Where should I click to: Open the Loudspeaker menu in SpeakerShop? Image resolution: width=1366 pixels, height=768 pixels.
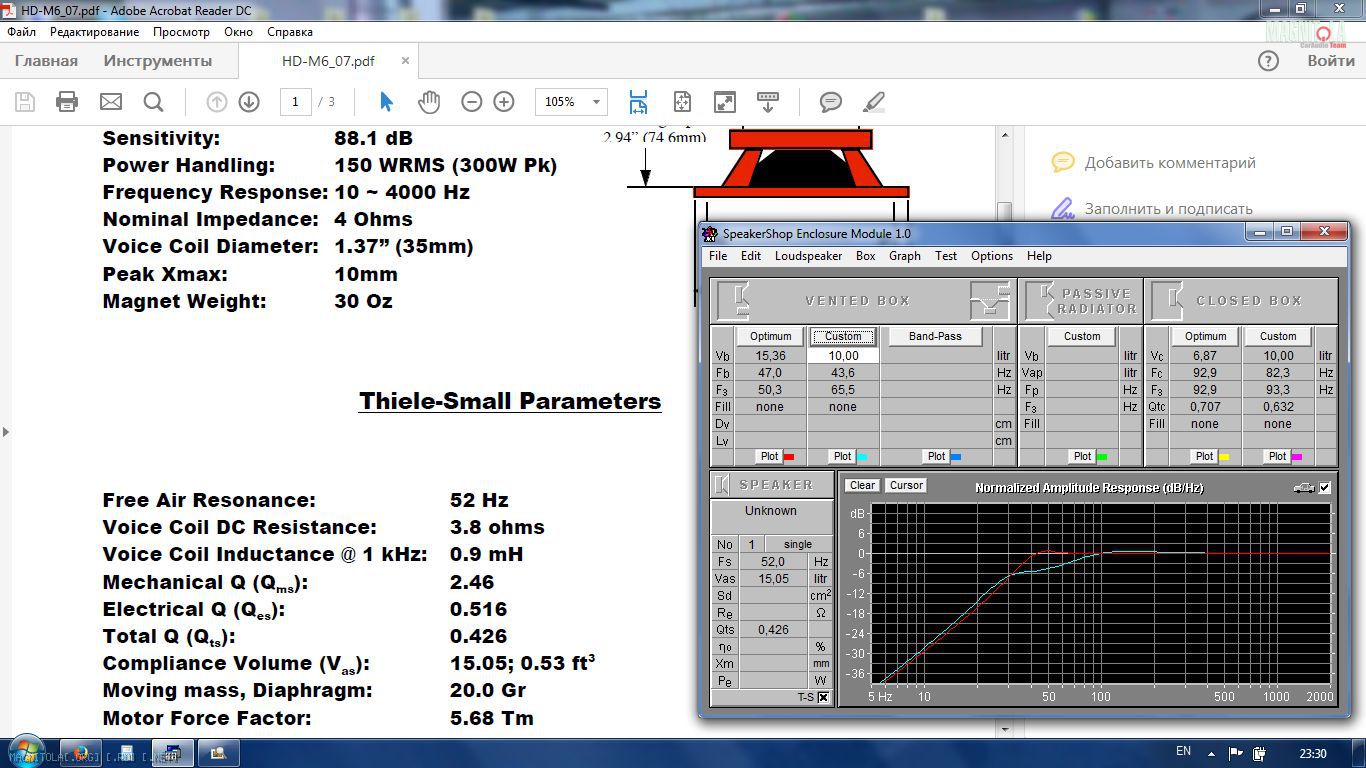(808, 256)
